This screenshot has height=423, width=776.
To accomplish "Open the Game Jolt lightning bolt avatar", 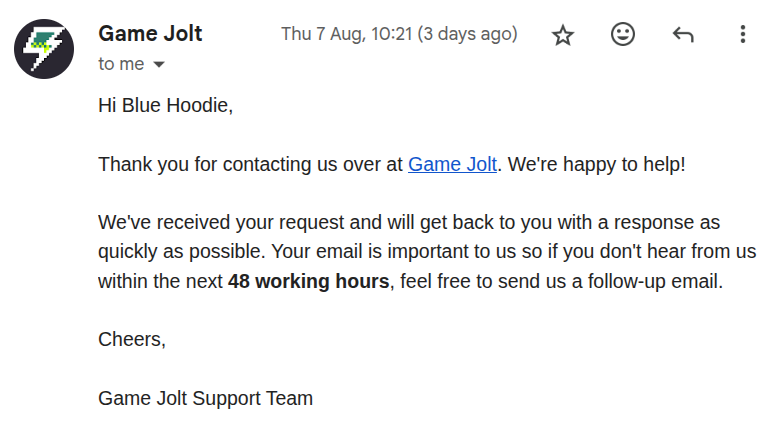I will (x=44, y=49).
